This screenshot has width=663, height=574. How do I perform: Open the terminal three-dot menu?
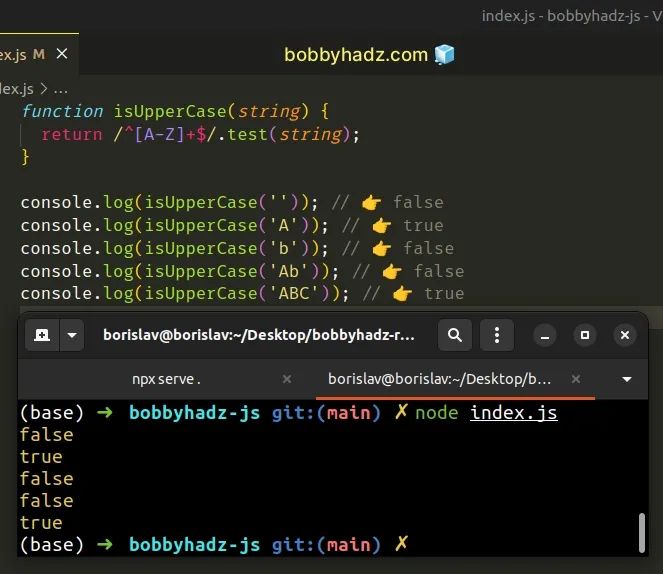click(497, 335)
